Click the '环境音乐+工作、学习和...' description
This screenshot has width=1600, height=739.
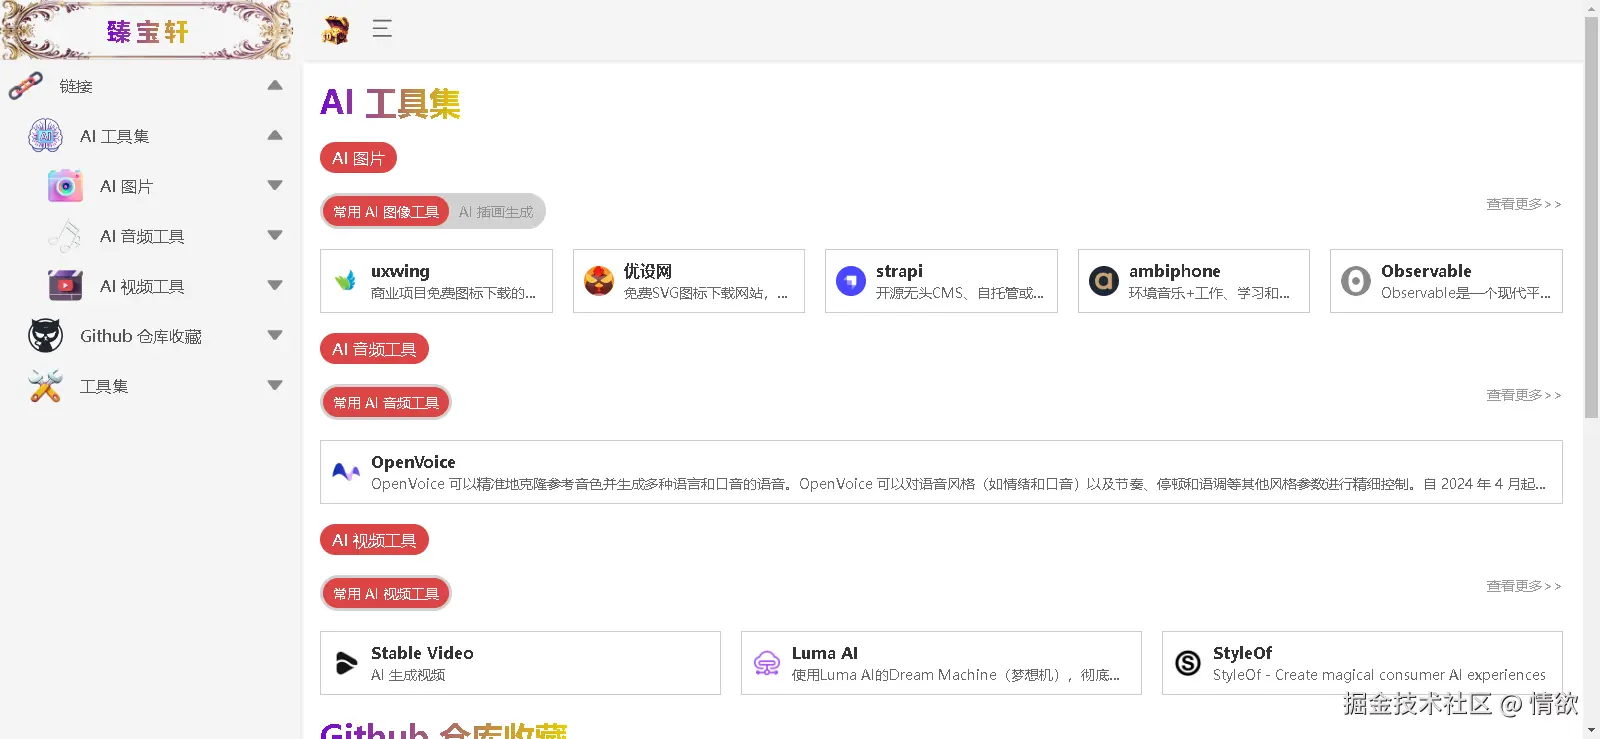pyautogui.click(x=1209, y=293)
